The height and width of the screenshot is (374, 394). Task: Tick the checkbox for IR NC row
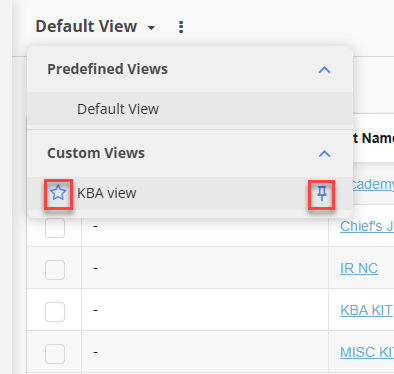(55, 270)
